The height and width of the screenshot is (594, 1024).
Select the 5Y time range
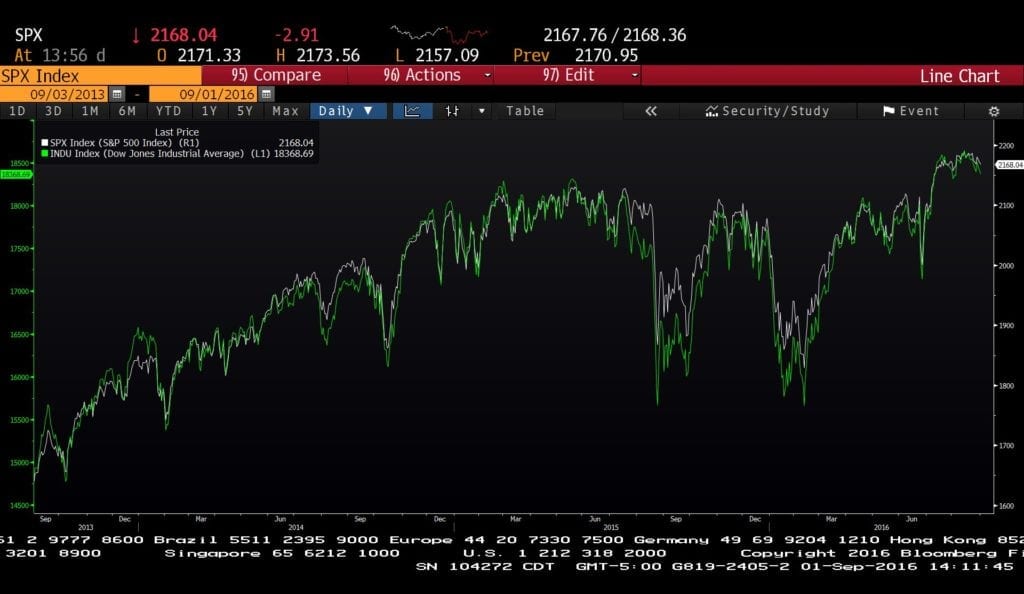(245, 111)
